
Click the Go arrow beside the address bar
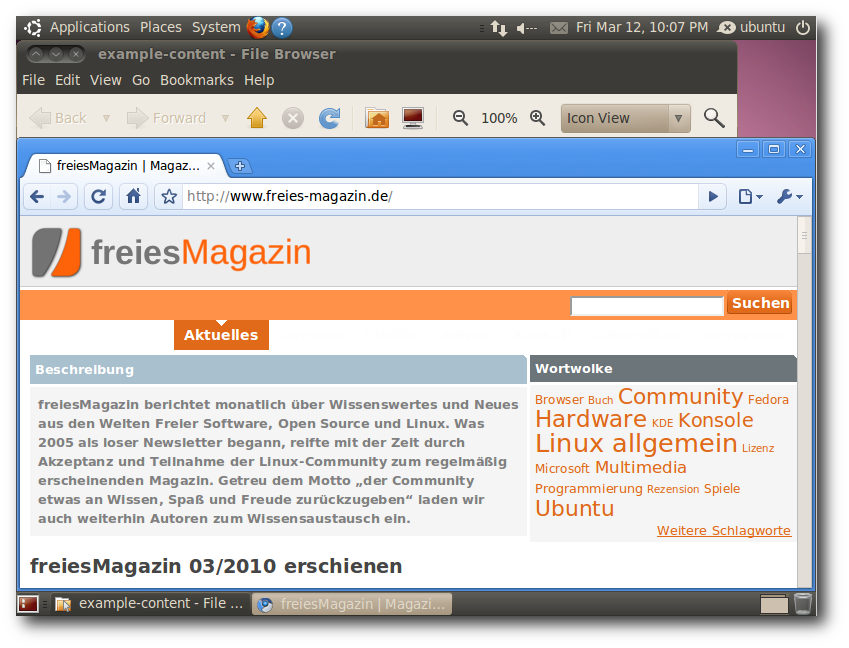pos(713,196)
